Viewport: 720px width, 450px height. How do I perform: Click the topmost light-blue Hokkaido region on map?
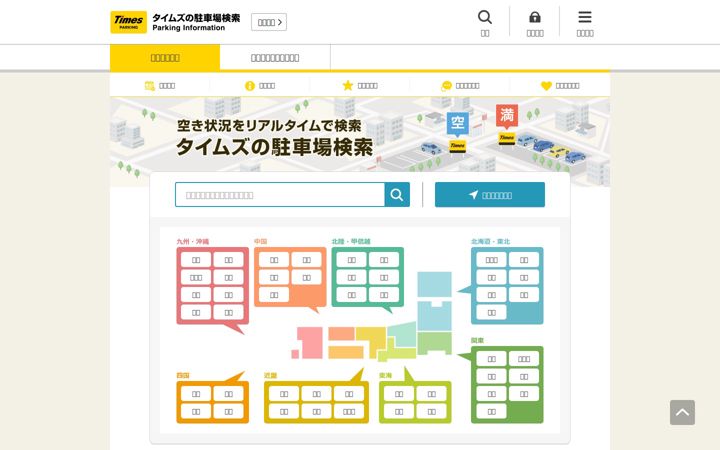tap(434, 284)
